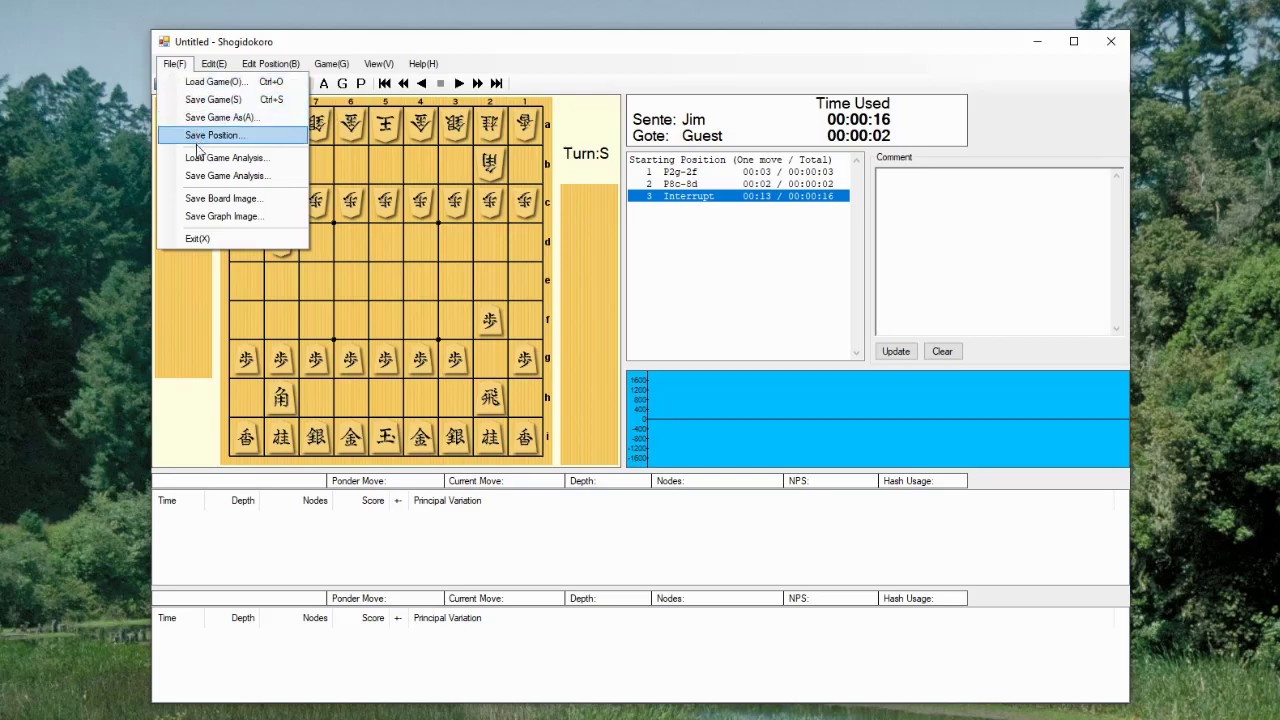This screenshot has width=1280, height=720.
Task: Choose Save Graph Image menu entry
Action: (x=233, y=217)
